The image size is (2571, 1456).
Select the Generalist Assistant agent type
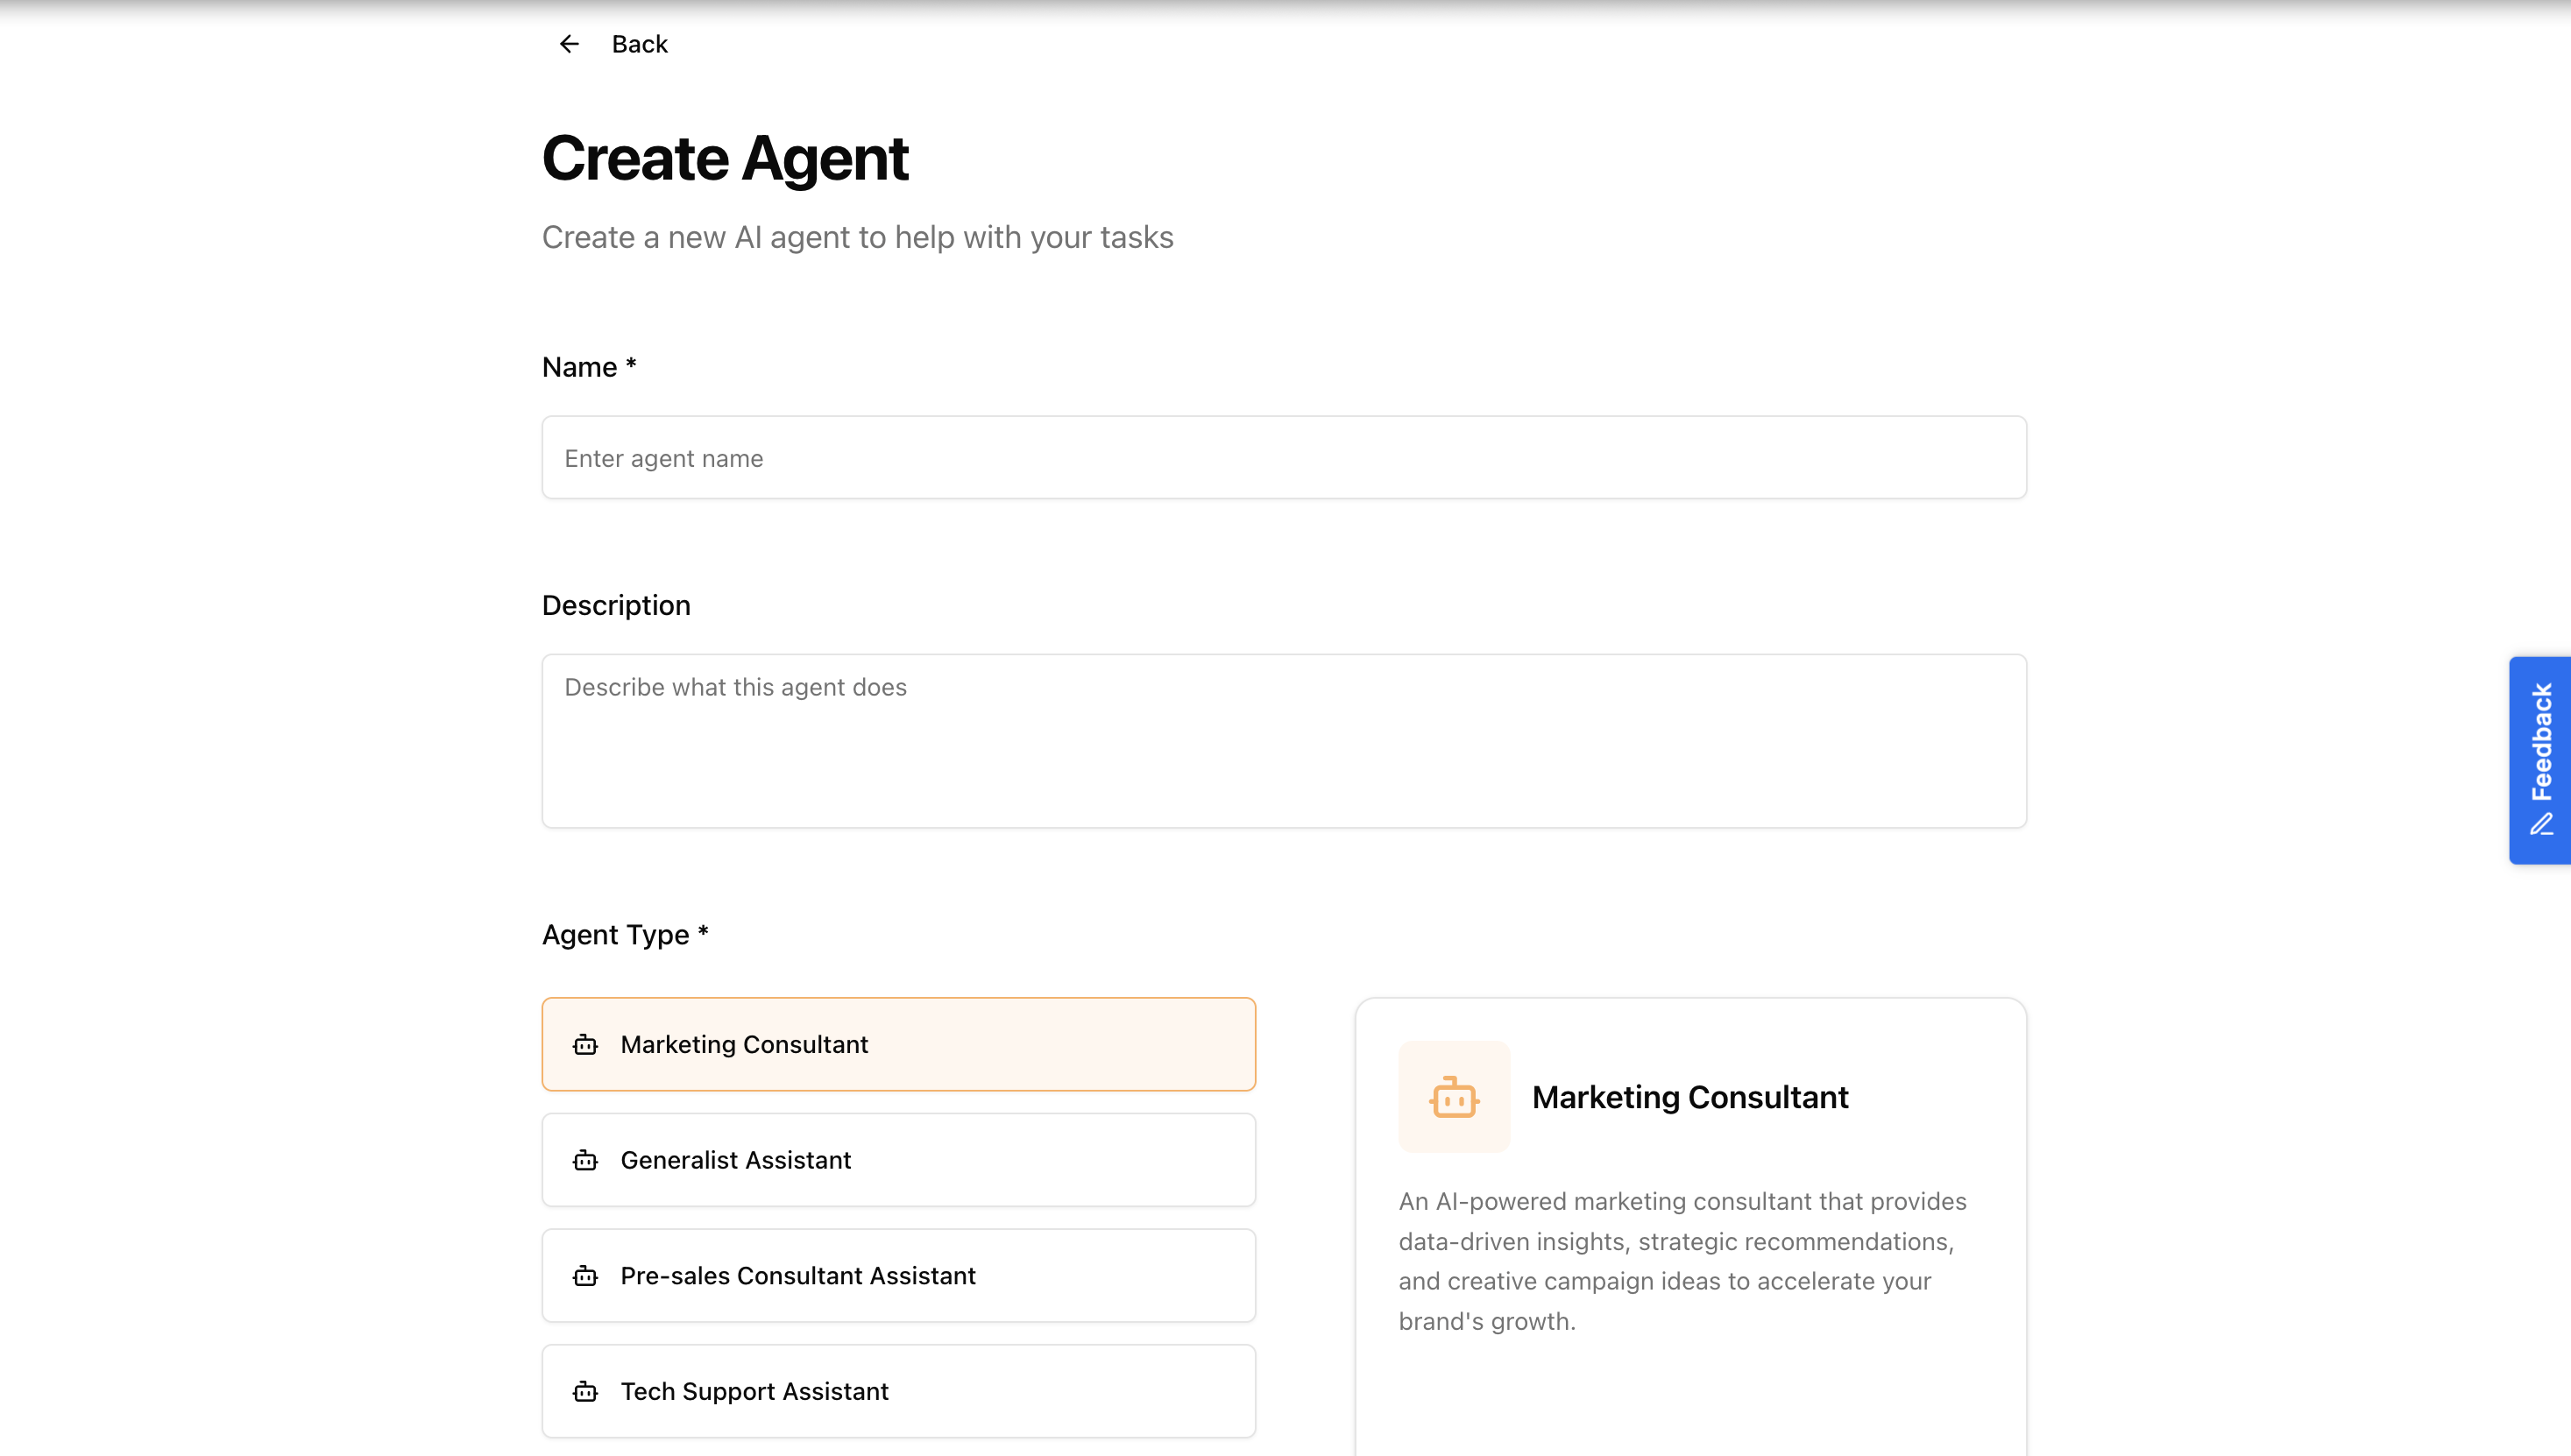click(x=898, y=1160)
